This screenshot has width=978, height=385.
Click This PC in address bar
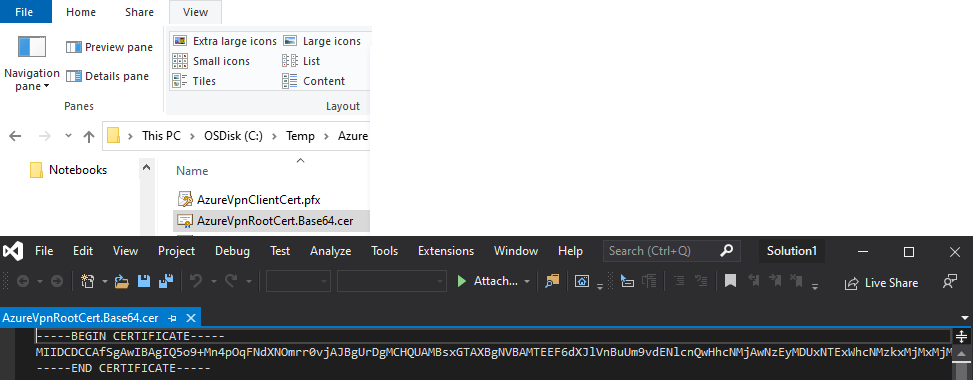point(161,136)
